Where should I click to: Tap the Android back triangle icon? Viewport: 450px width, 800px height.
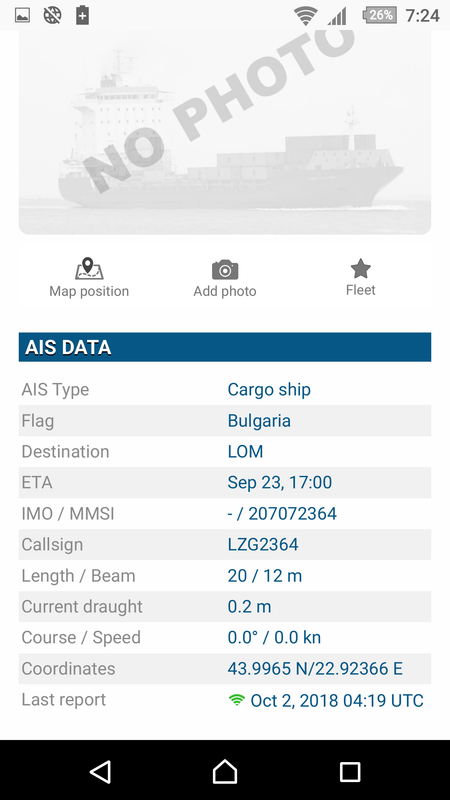[x=101, y=771]
